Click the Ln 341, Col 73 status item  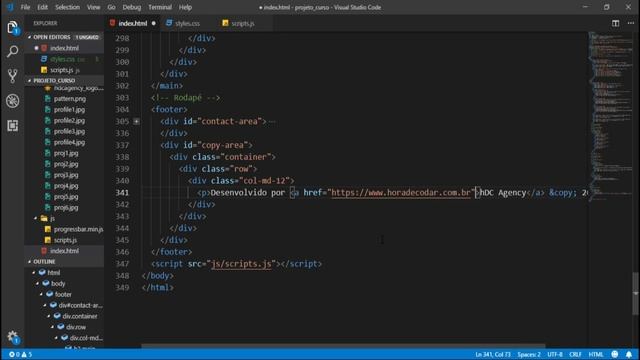click(x=493, y=354)
